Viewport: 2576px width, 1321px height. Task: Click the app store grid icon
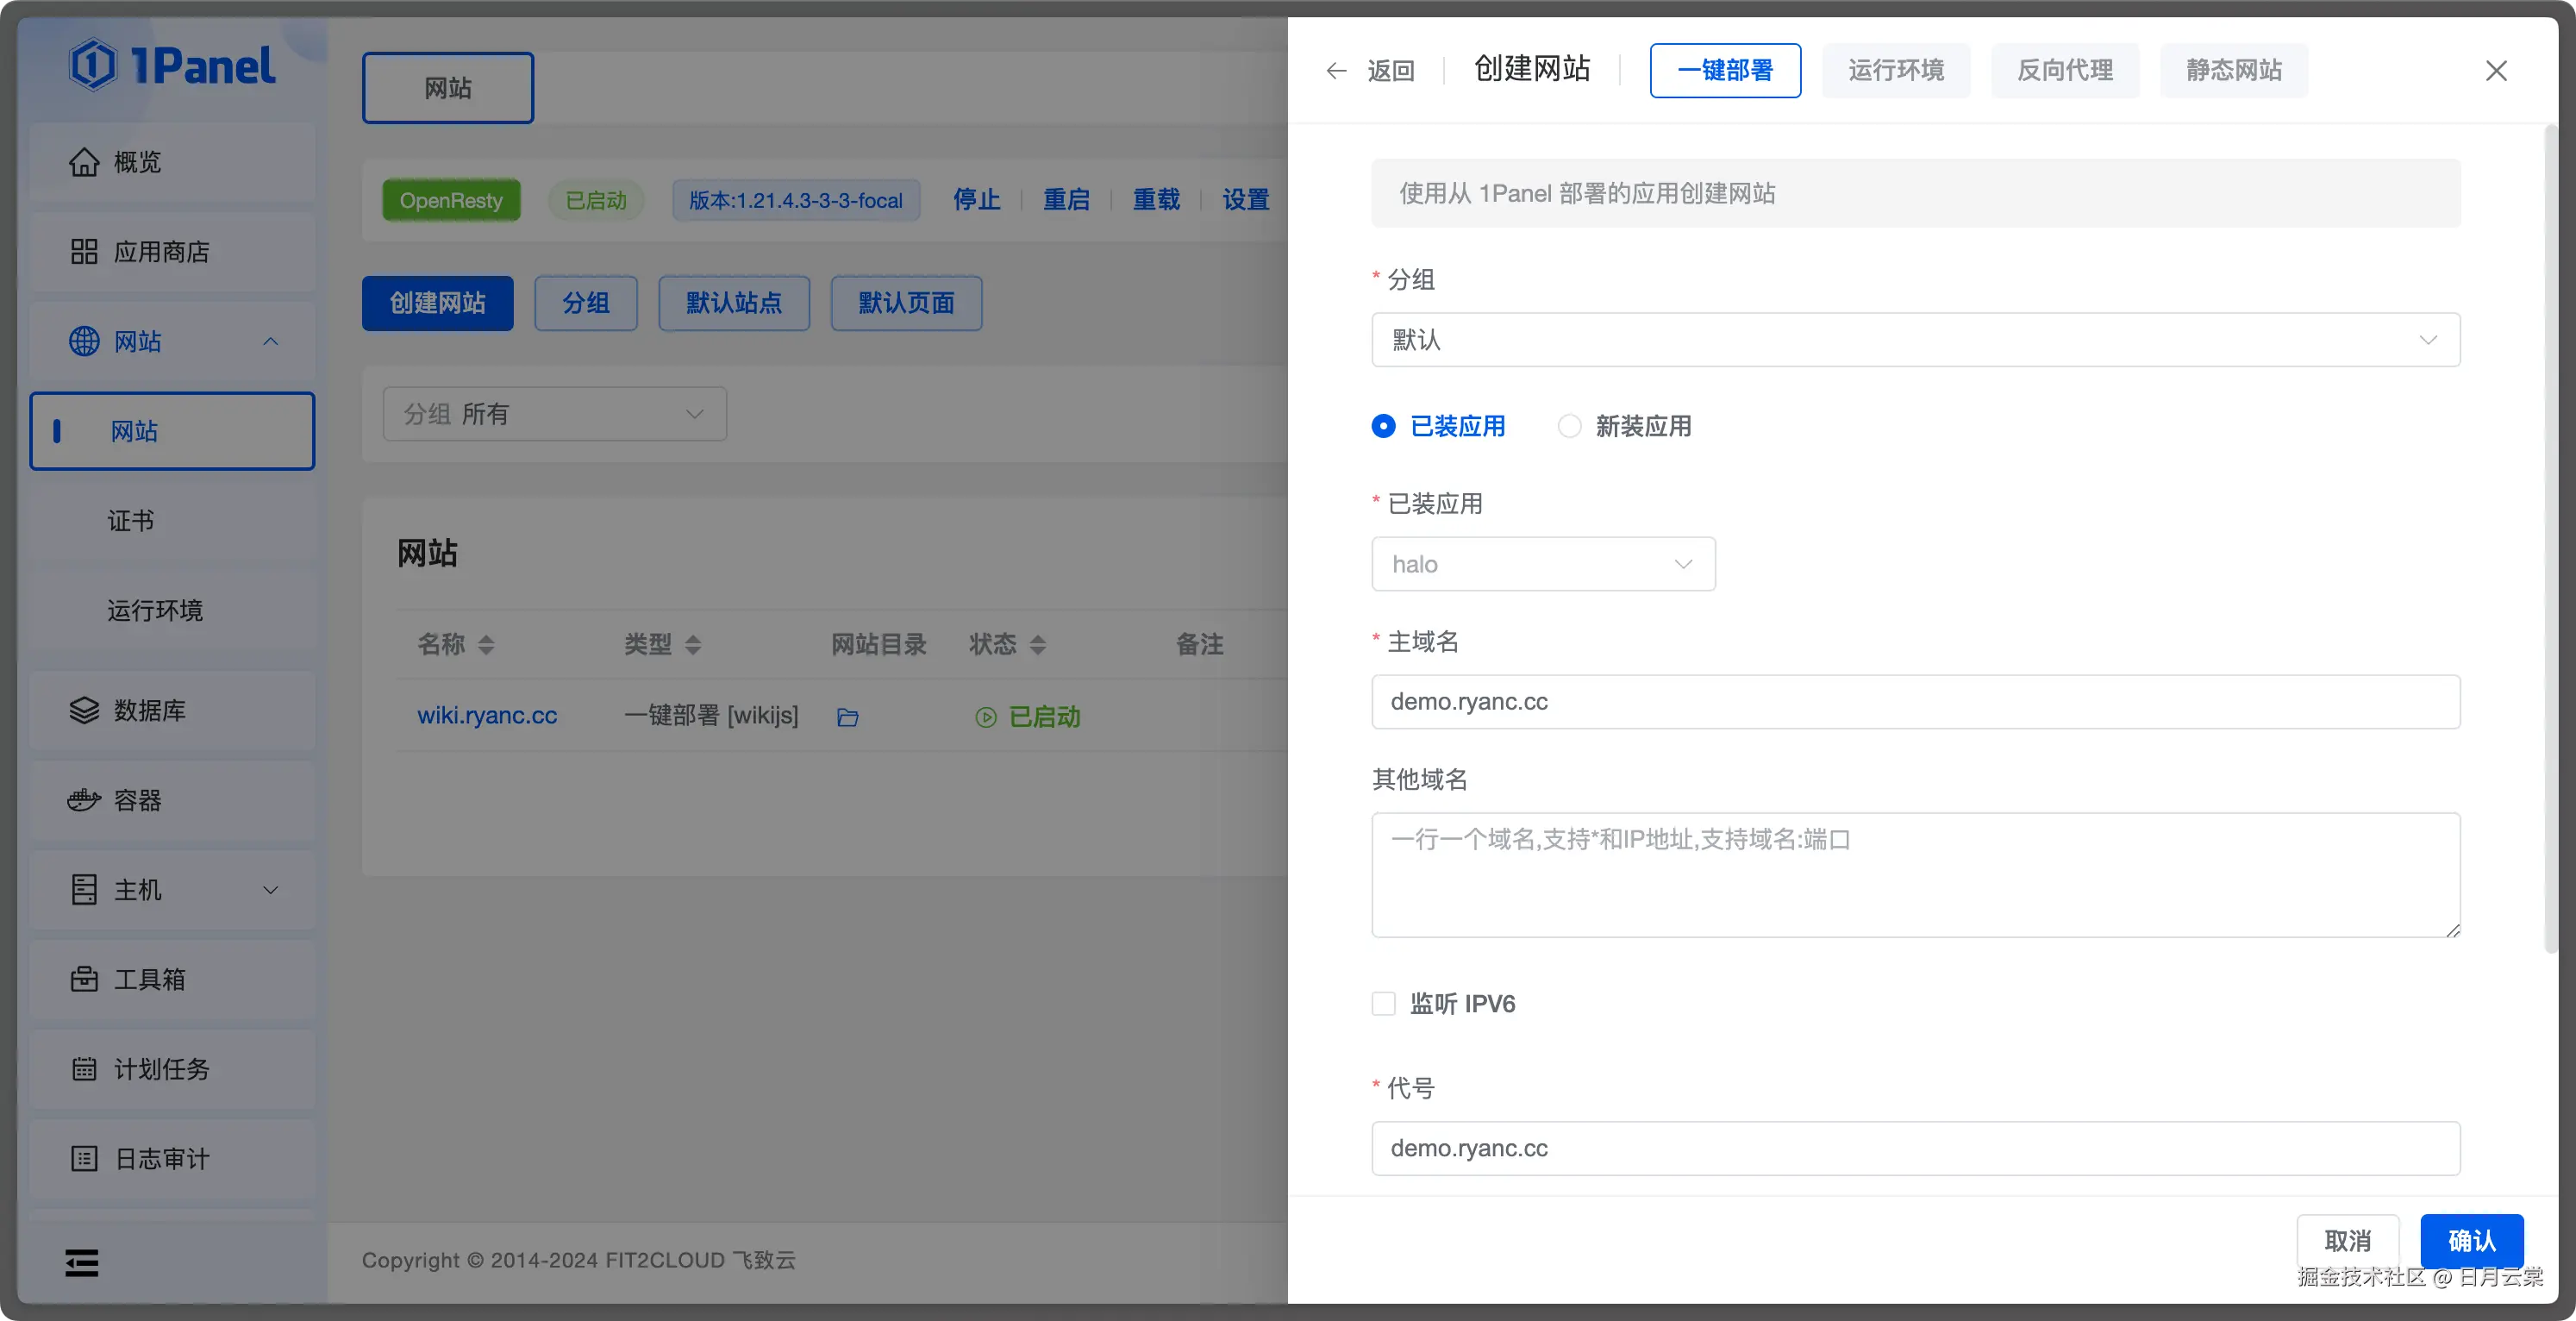click(84, 252)
